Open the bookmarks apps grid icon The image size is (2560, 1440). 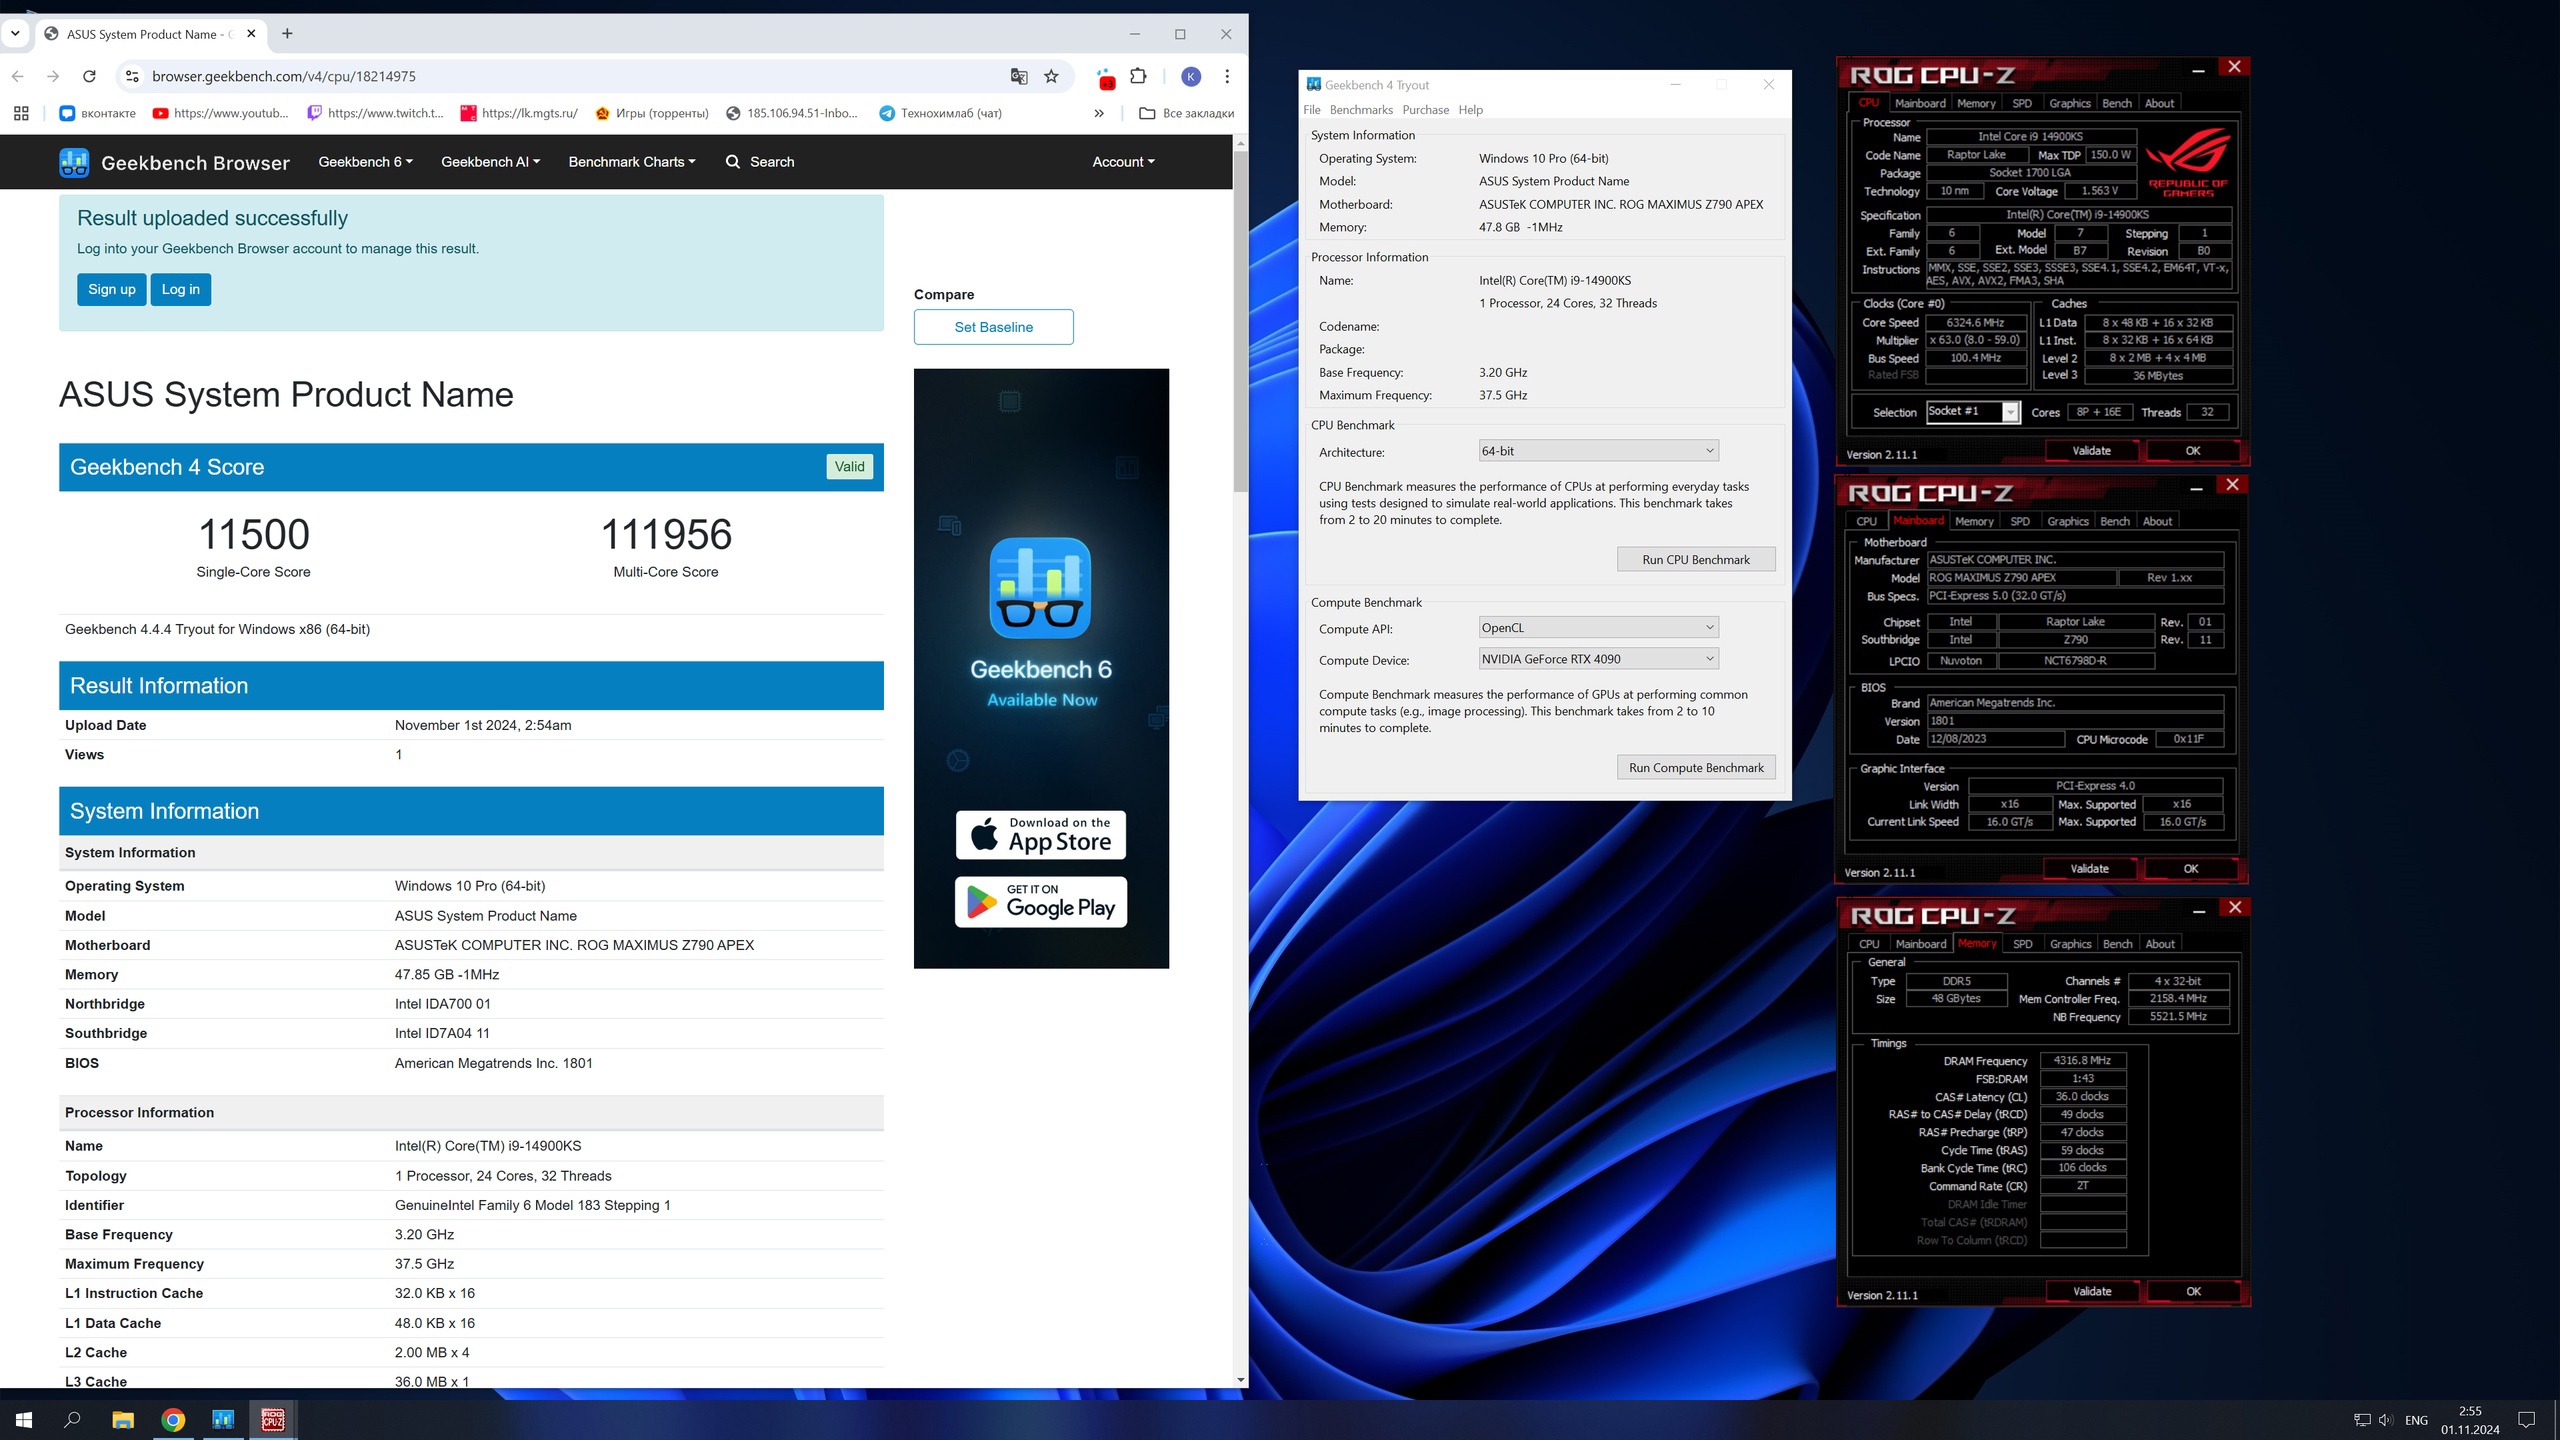pos(21,113)
